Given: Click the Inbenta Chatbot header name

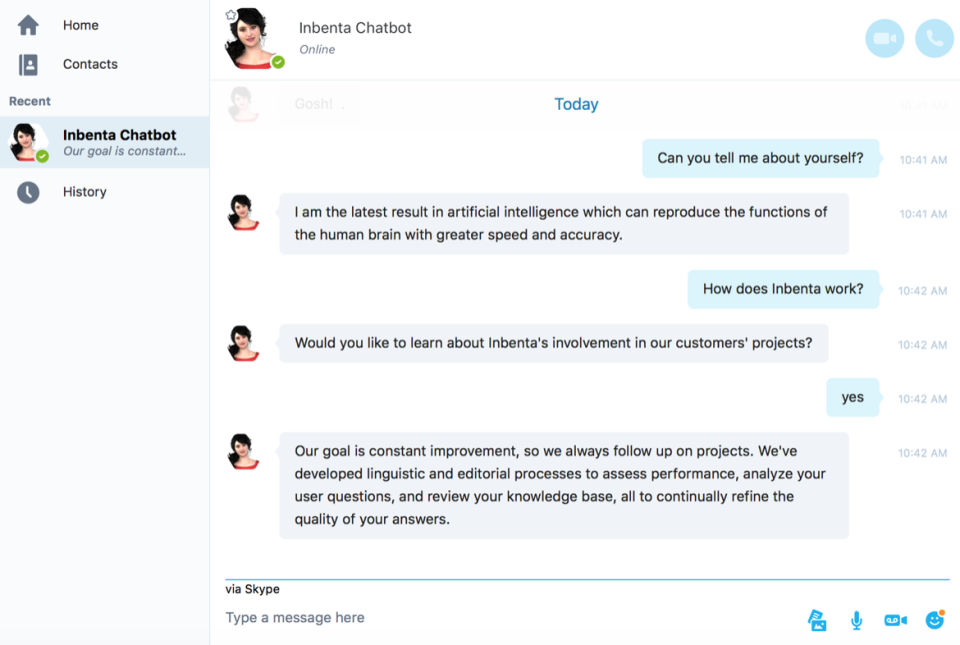Looking at the screenshot, I should [355, 28].
